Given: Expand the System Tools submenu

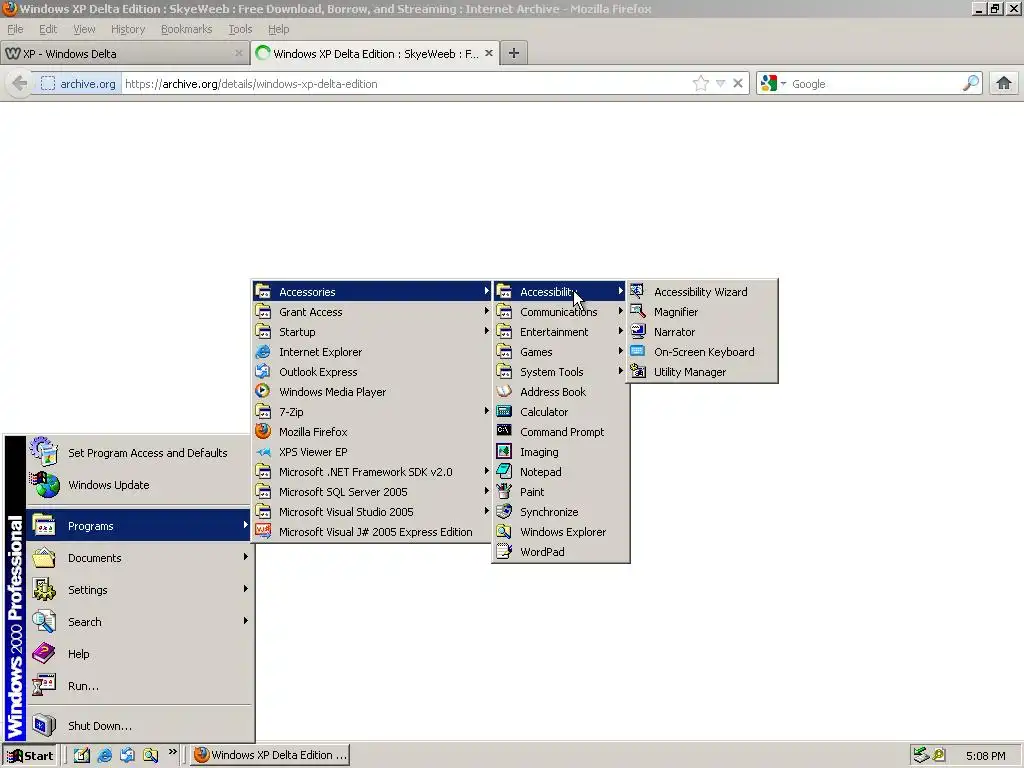Looking at the screenshot, I should [560, 372].
